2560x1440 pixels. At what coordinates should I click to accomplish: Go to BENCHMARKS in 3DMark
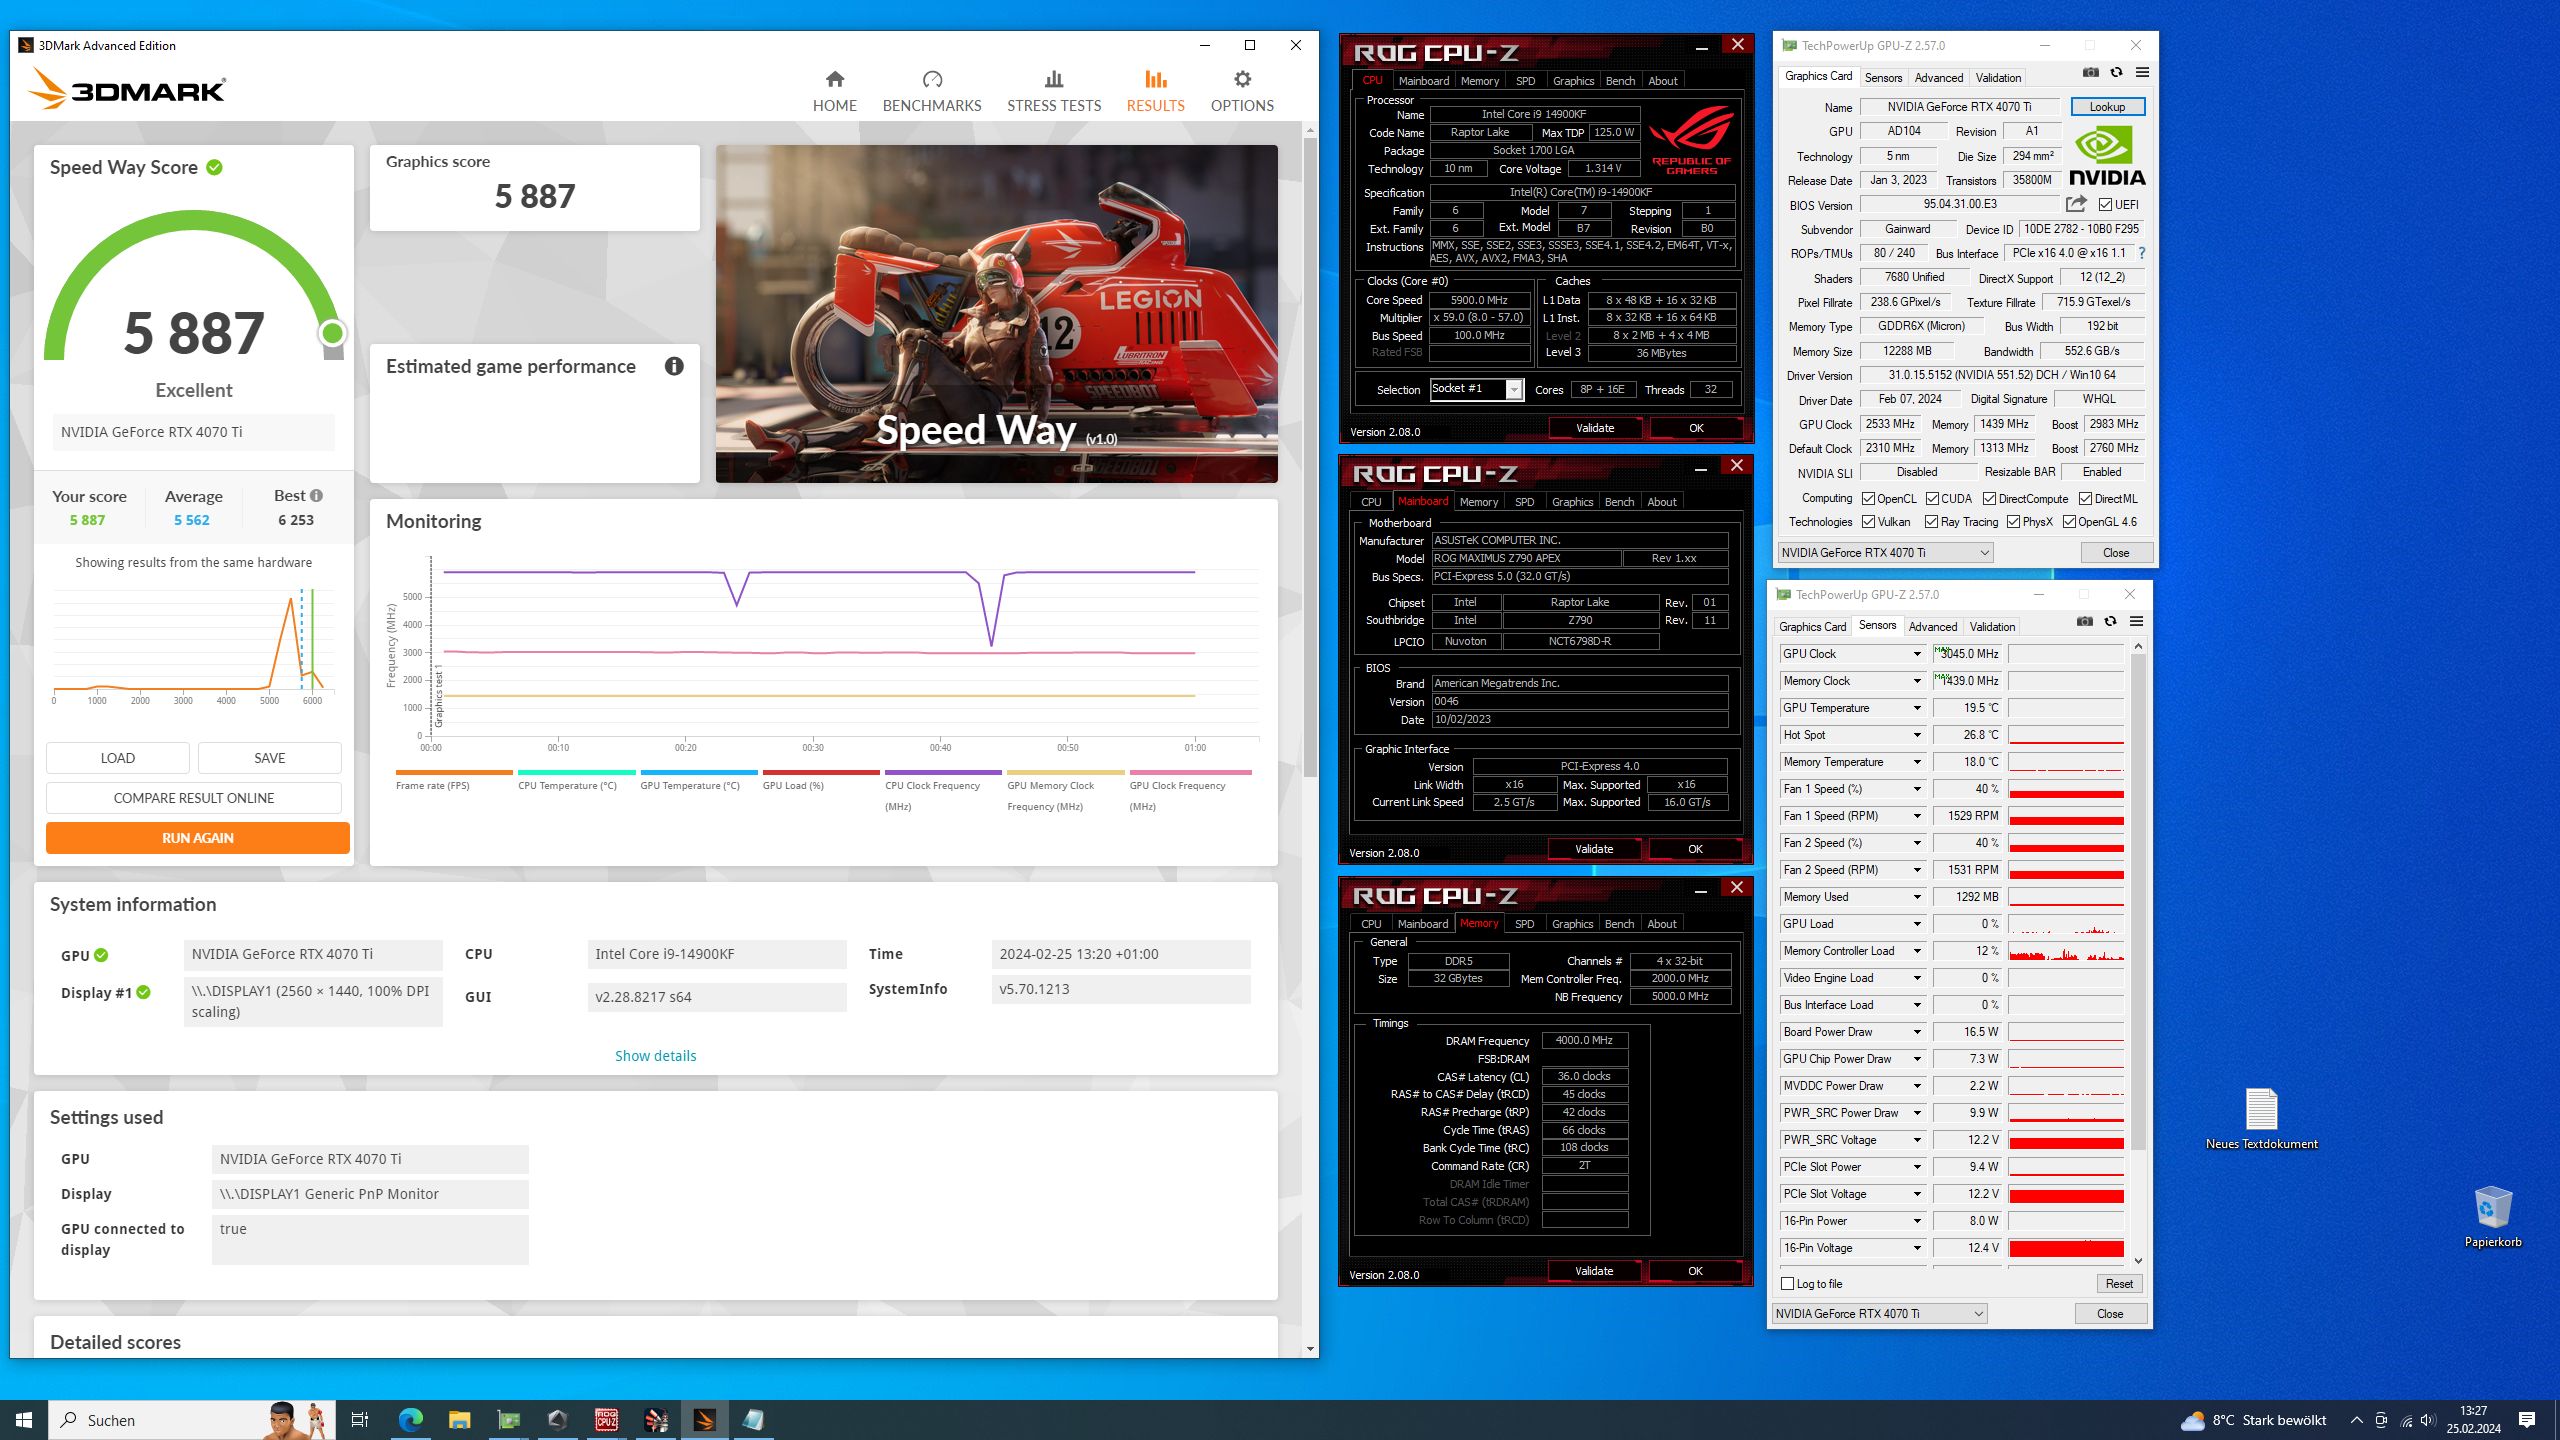(x=932, y=91)
